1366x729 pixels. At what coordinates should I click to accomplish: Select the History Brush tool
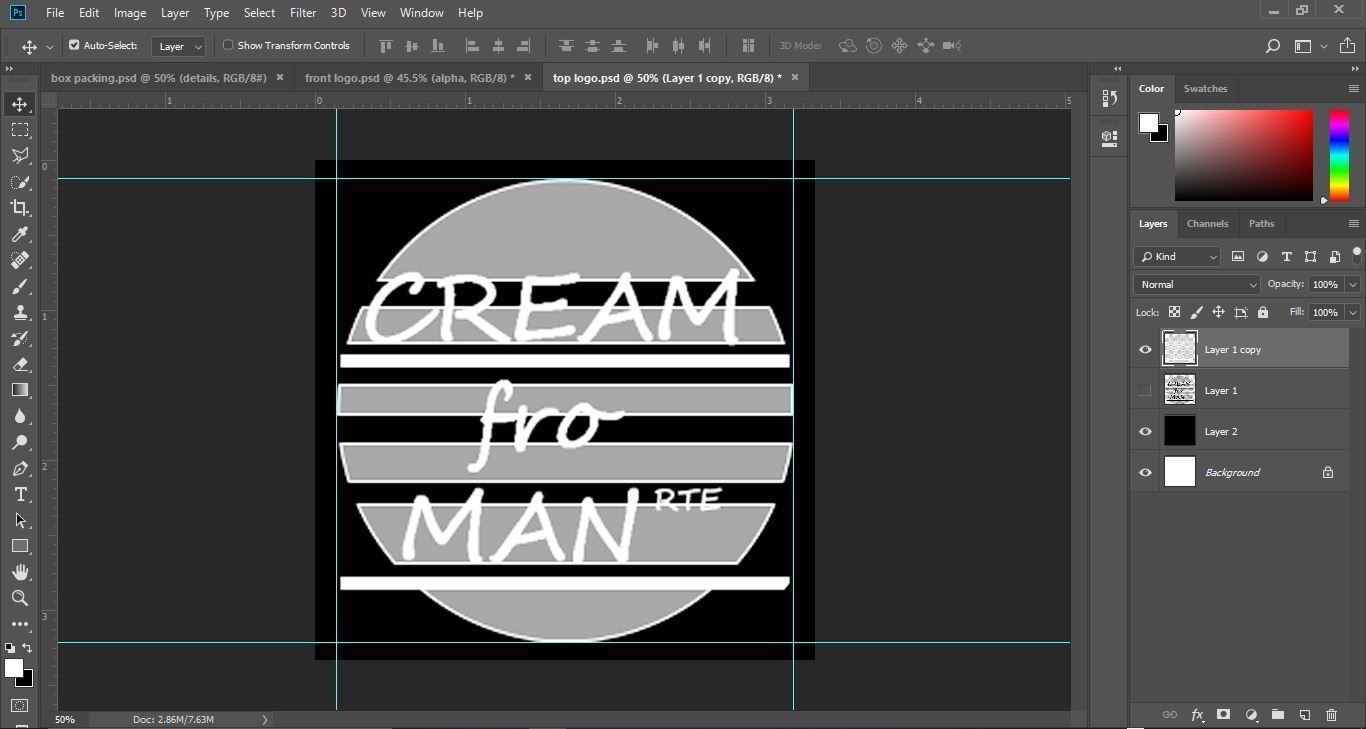20,339
